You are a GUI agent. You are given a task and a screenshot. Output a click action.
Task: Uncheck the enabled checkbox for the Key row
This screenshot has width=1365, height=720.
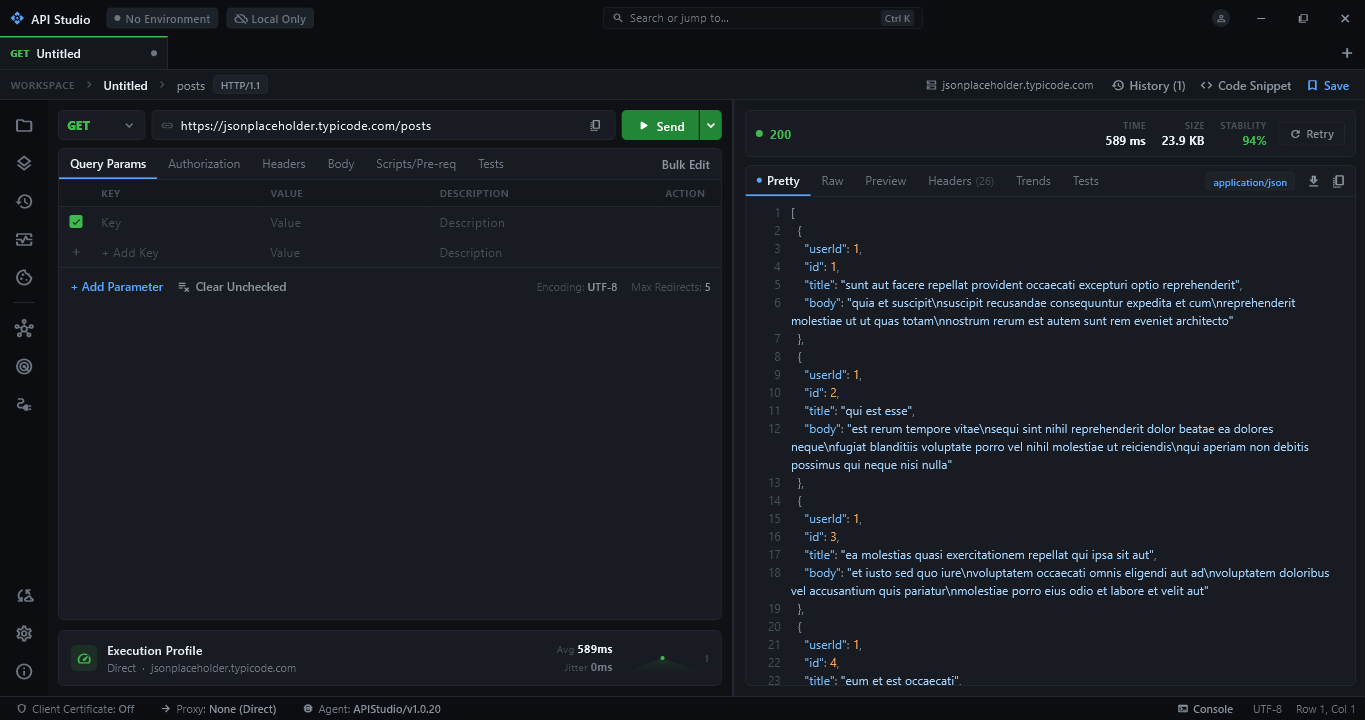click(x=76, y=222)
